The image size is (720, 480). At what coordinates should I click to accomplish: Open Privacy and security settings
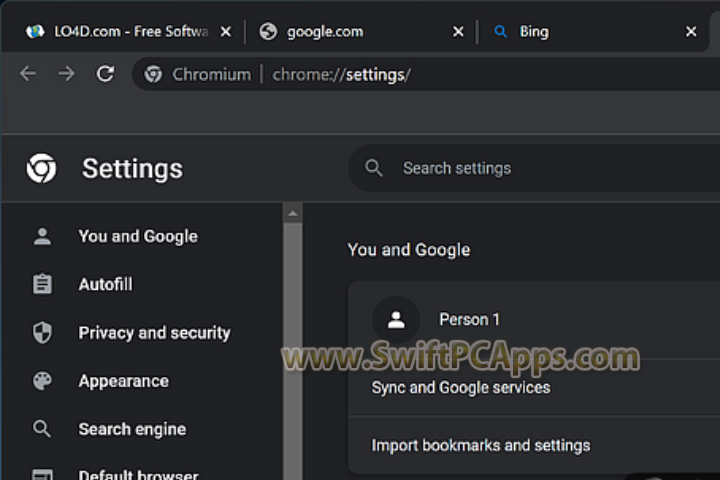[x=154, y=333]
